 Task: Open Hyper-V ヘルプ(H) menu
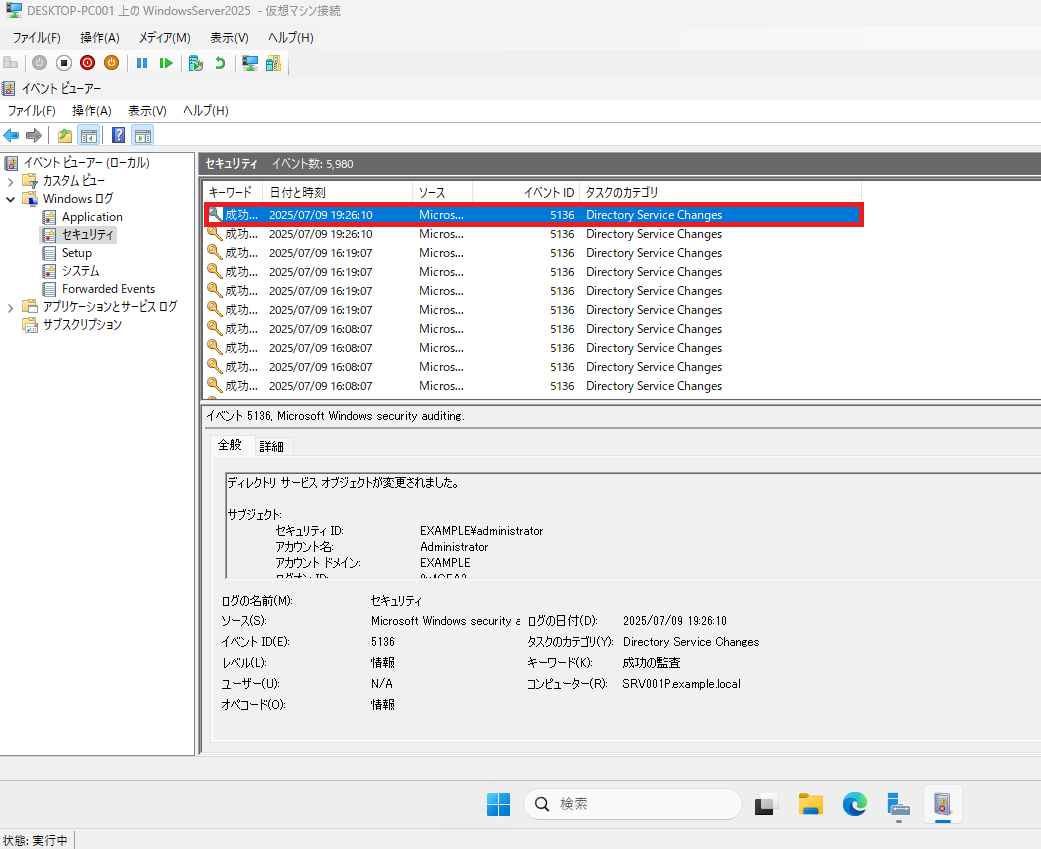[x=291, y=38]
